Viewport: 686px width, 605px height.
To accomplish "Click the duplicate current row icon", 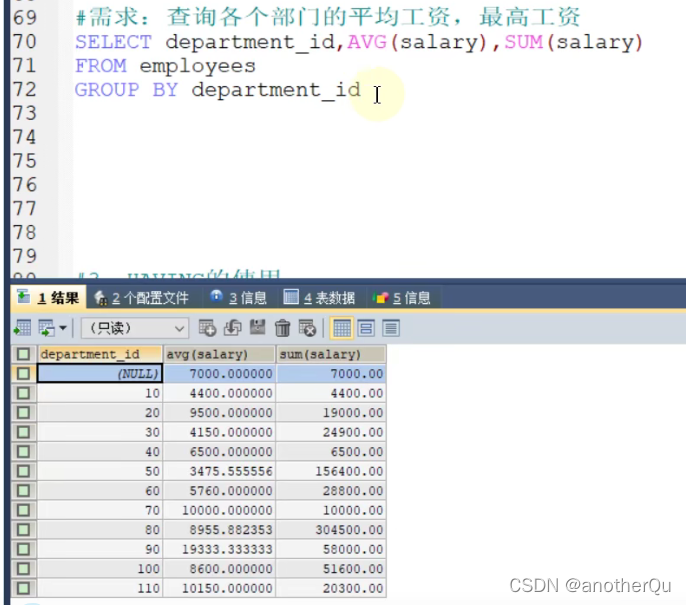I will point(233,328).
